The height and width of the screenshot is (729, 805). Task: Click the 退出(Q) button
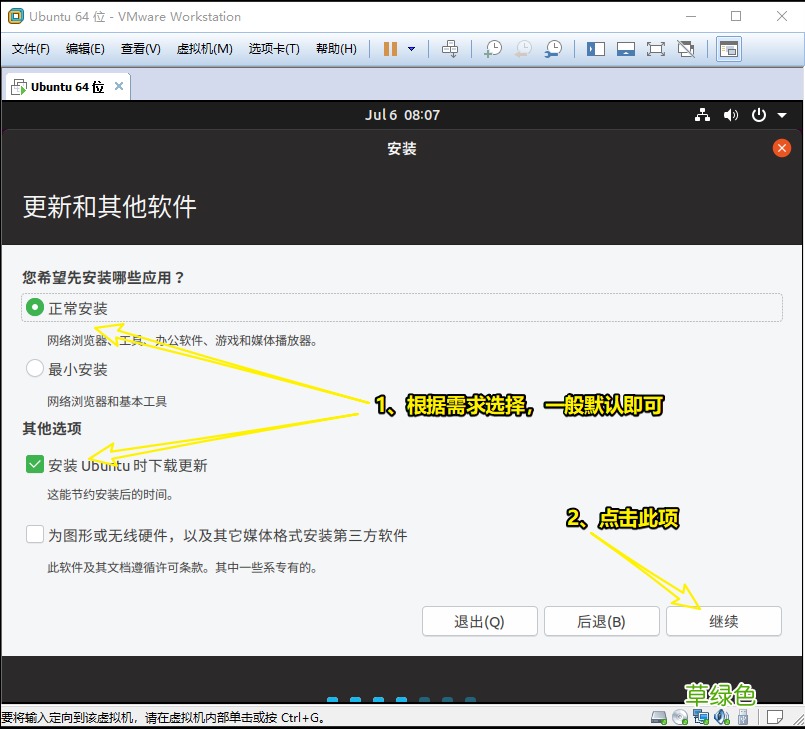click(x=480, y=622)
